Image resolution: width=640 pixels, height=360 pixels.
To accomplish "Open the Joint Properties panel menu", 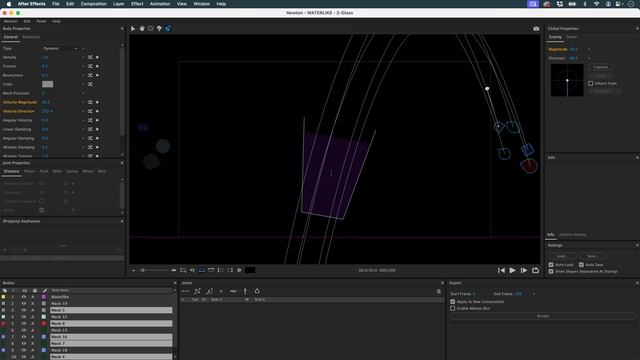I will pos(122,163).
